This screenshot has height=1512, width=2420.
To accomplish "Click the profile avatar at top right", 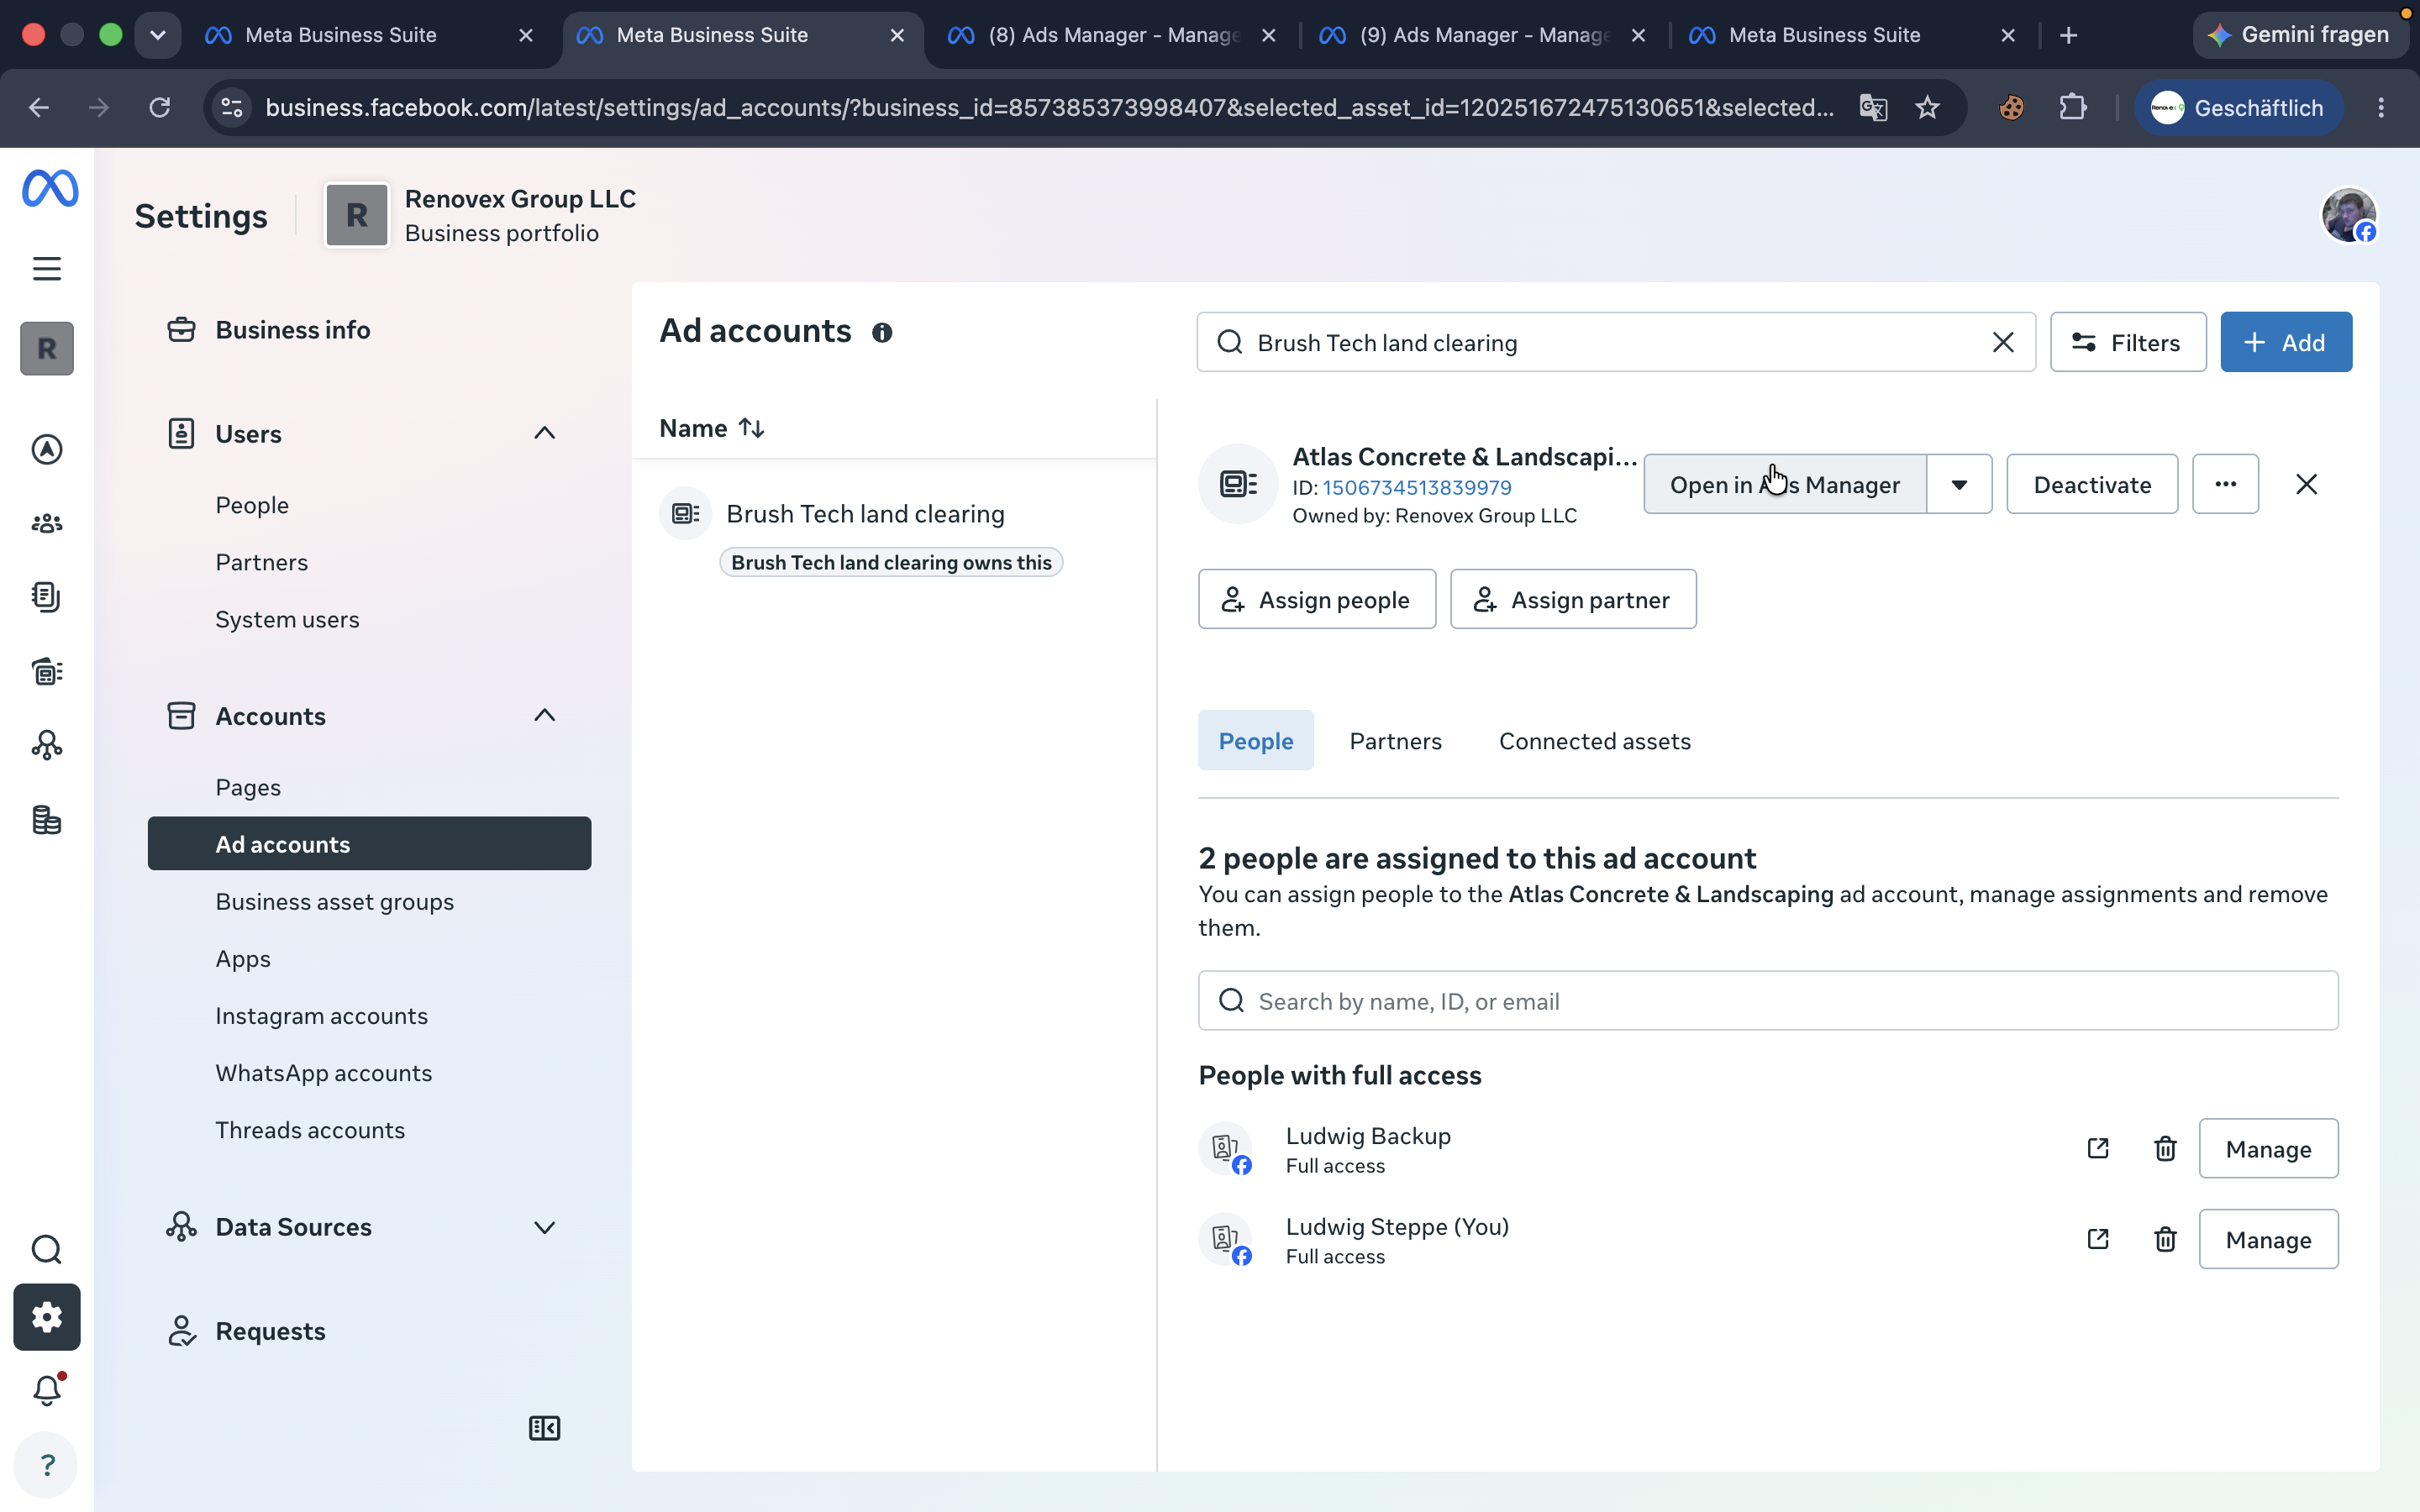I will (2348, 215).
